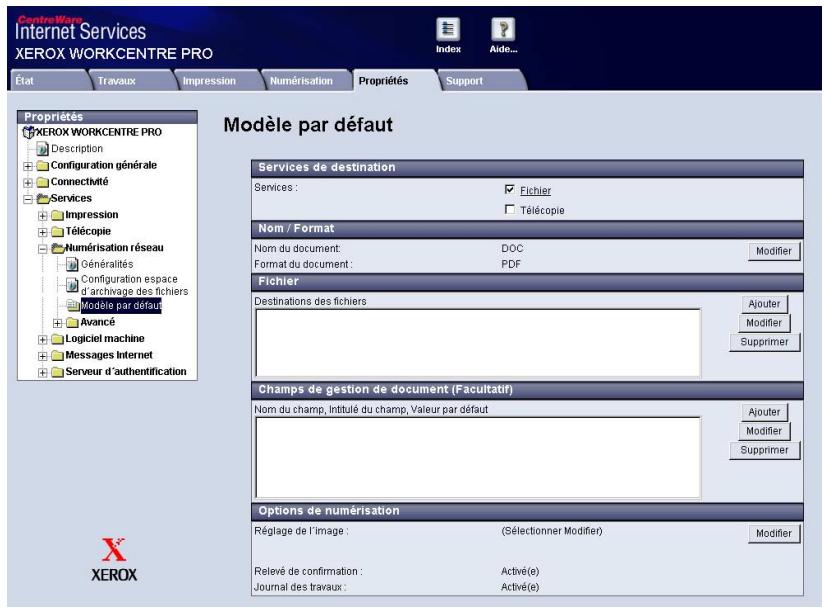This screenshot has height=609, width=824.
Task: Click the Connectivité folder icon
Action: pos(43,182)
